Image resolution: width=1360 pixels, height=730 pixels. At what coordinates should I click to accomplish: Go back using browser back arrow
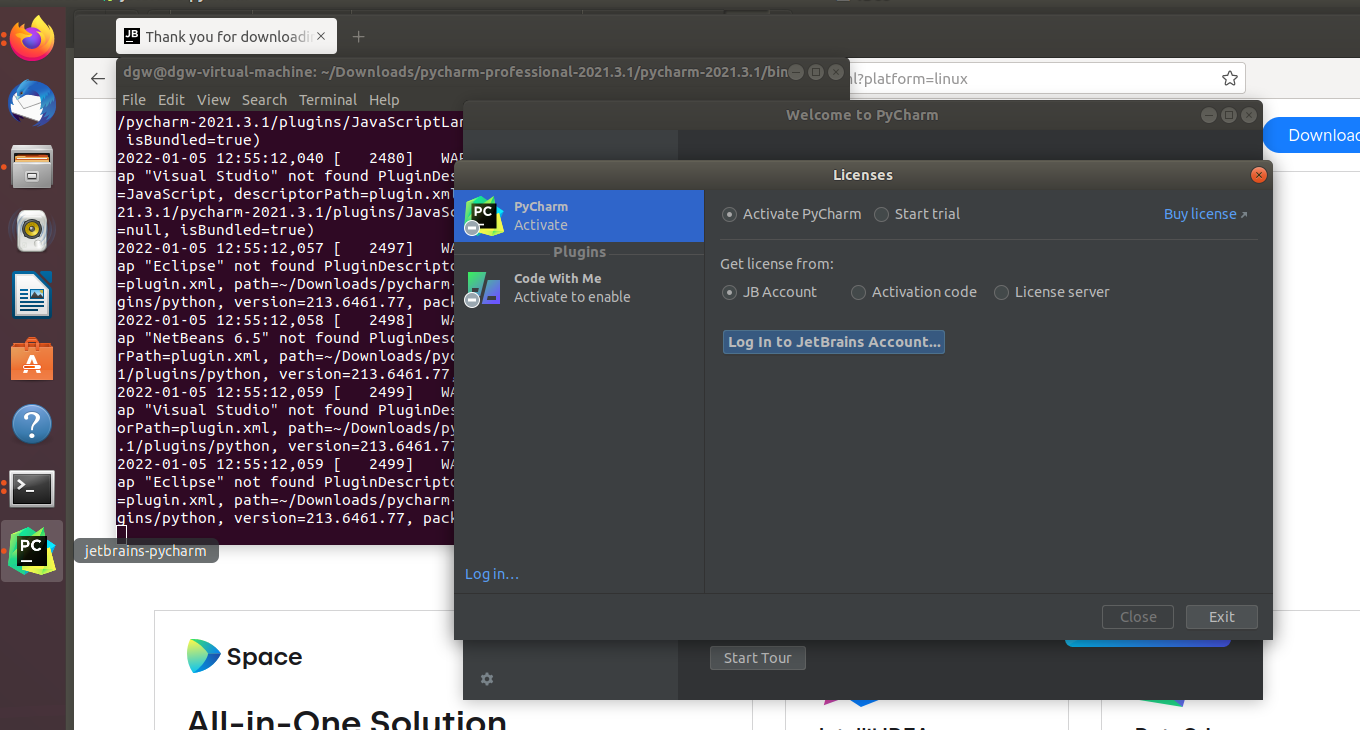pos(97,78)
